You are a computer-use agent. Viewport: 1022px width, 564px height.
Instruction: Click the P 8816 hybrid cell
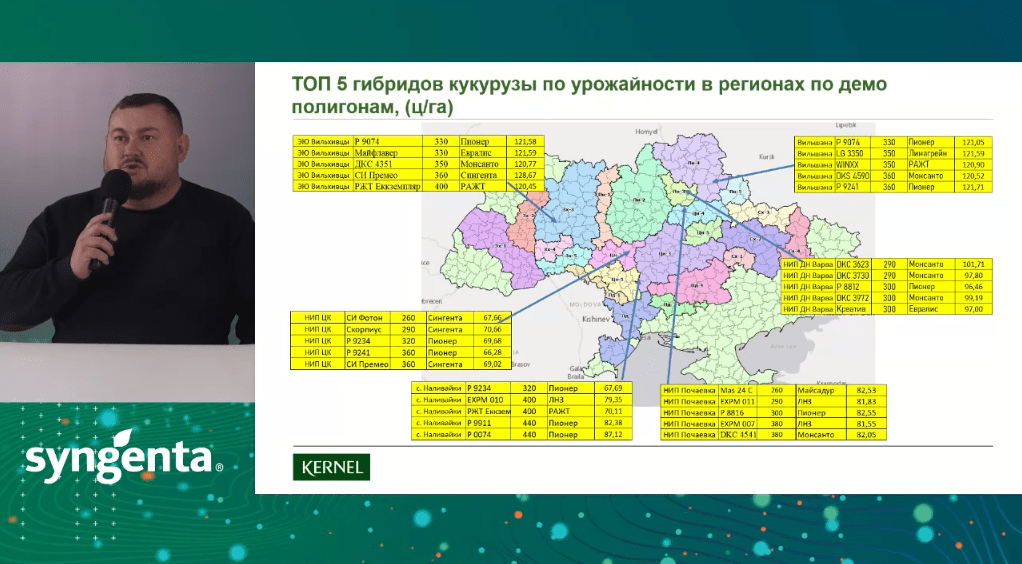point(738,413)
